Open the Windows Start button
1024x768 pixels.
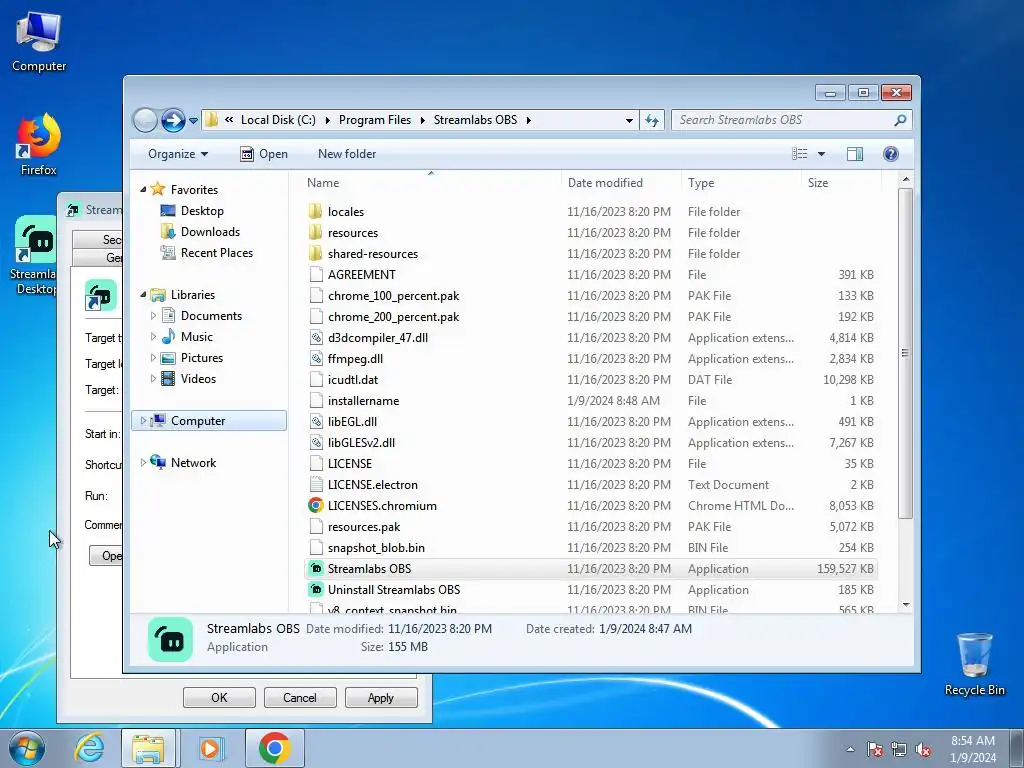pos(27,748)
